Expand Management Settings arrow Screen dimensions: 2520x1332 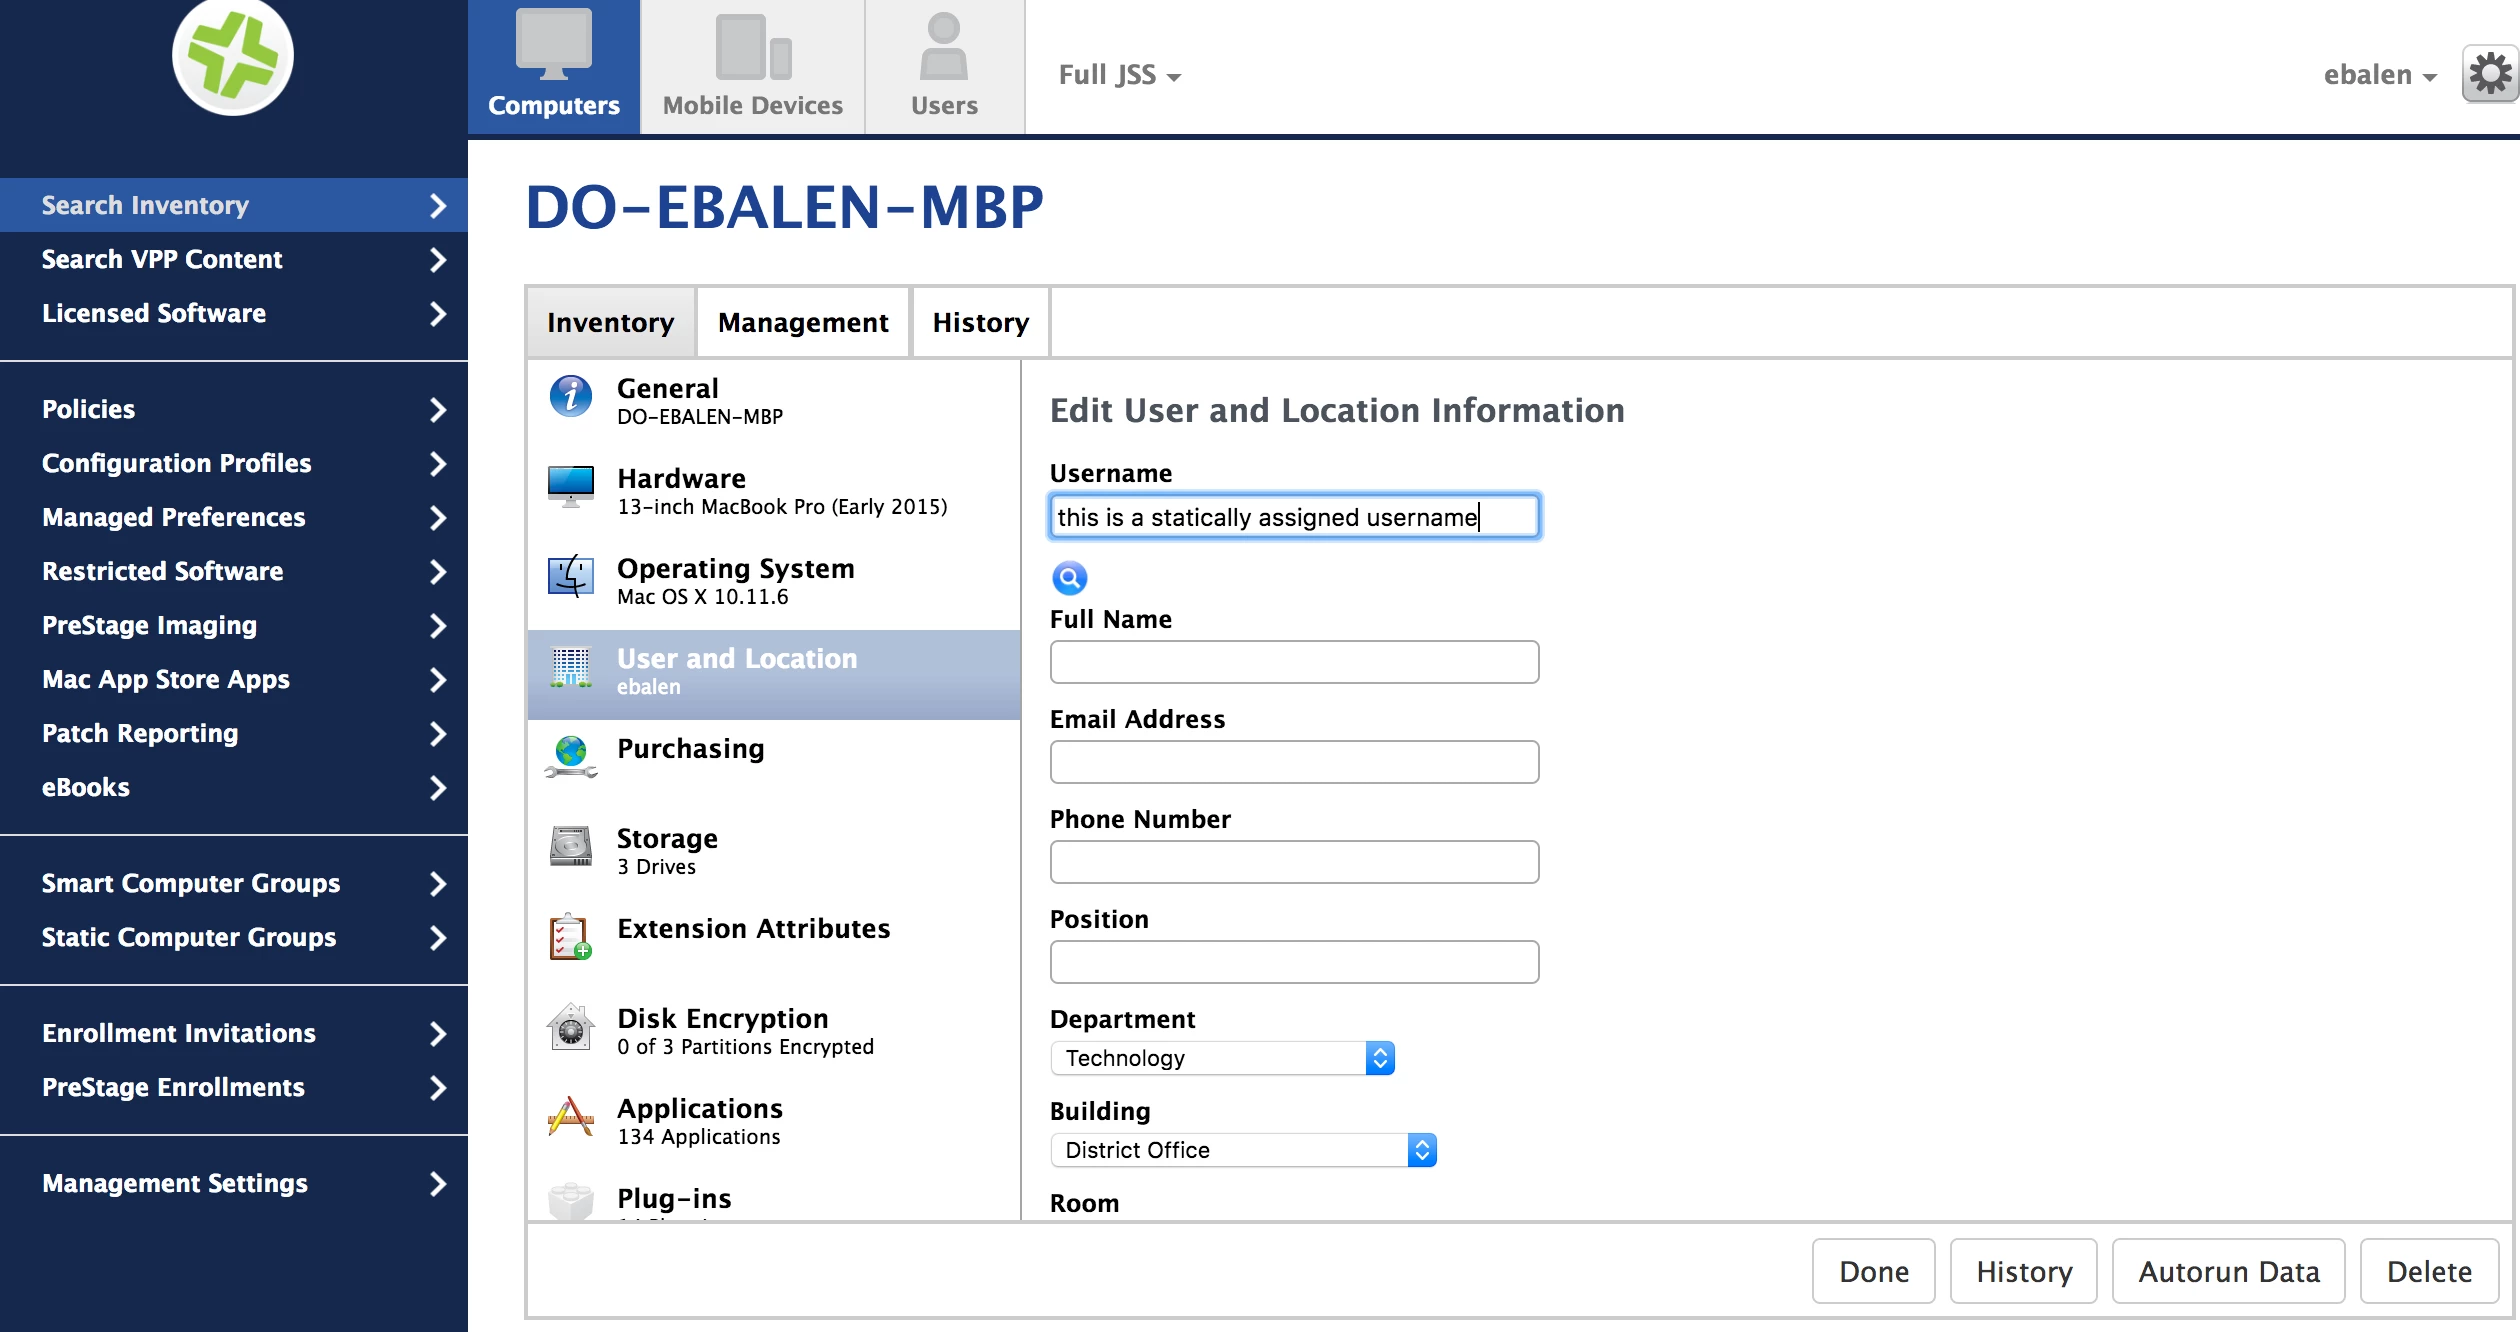(x=437, y=1183)
